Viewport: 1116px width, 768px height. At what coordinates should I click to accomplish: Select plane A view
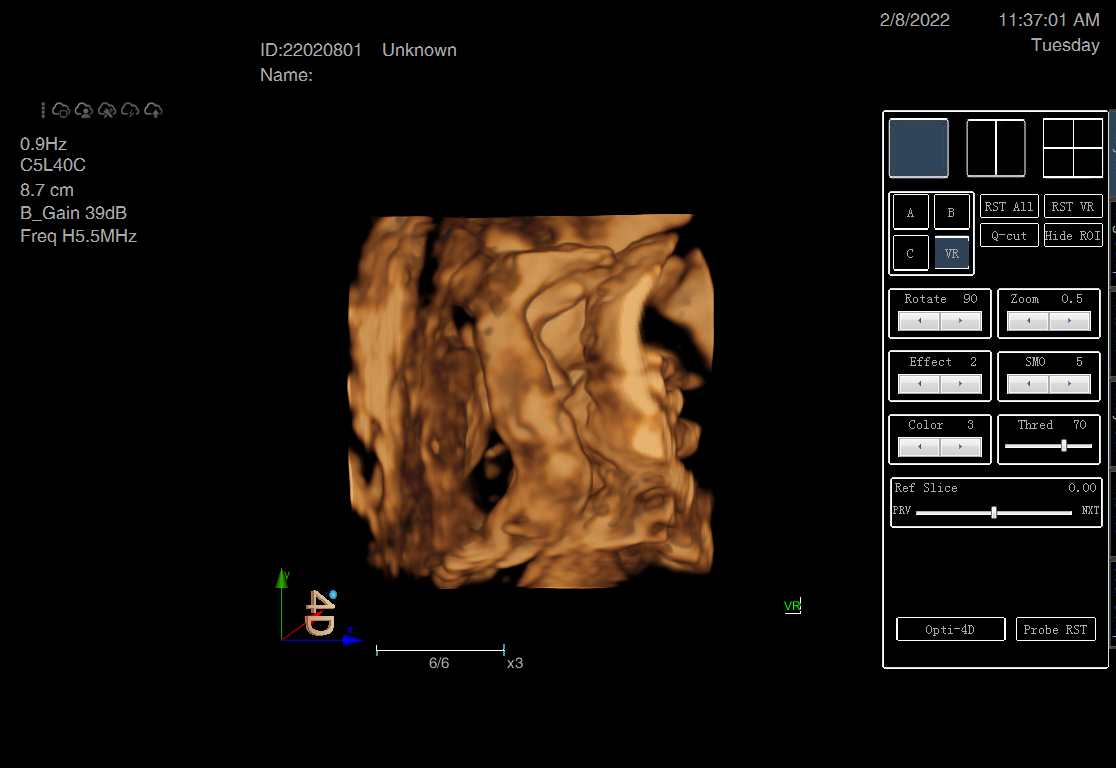[910, 213]
